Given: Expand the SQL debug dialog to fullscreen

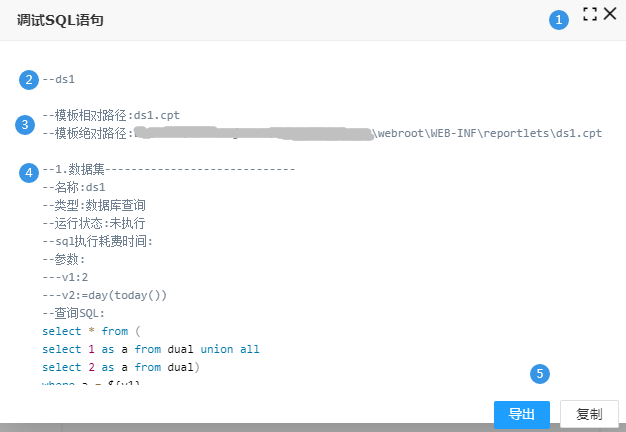Looking at the screenshot, I should (x=590, y=15).
